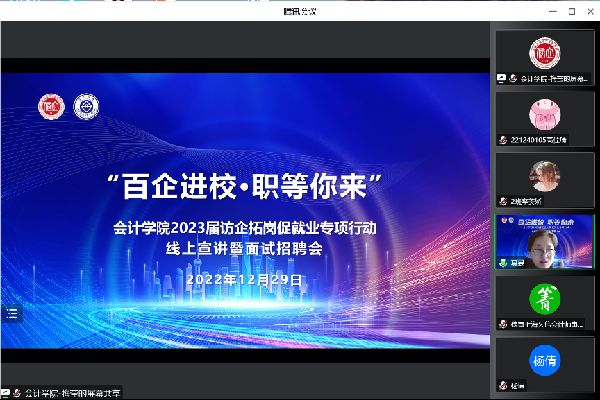The width and height of the screenshot is (600, 400).
Task: Select the third participant tile with photo avatar
Action: (545, 178)
